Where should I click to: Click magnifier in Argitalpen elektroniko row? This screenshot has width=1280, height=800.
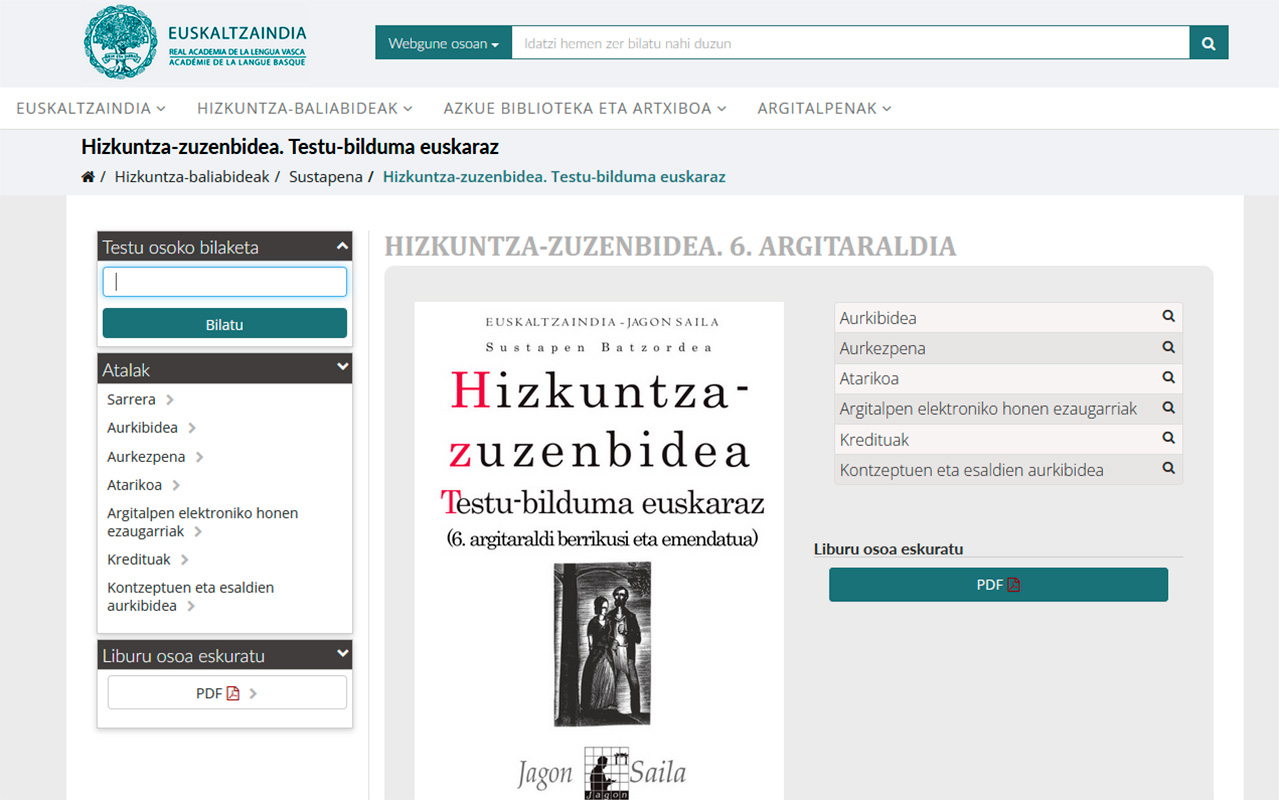tap(1168, 407)
